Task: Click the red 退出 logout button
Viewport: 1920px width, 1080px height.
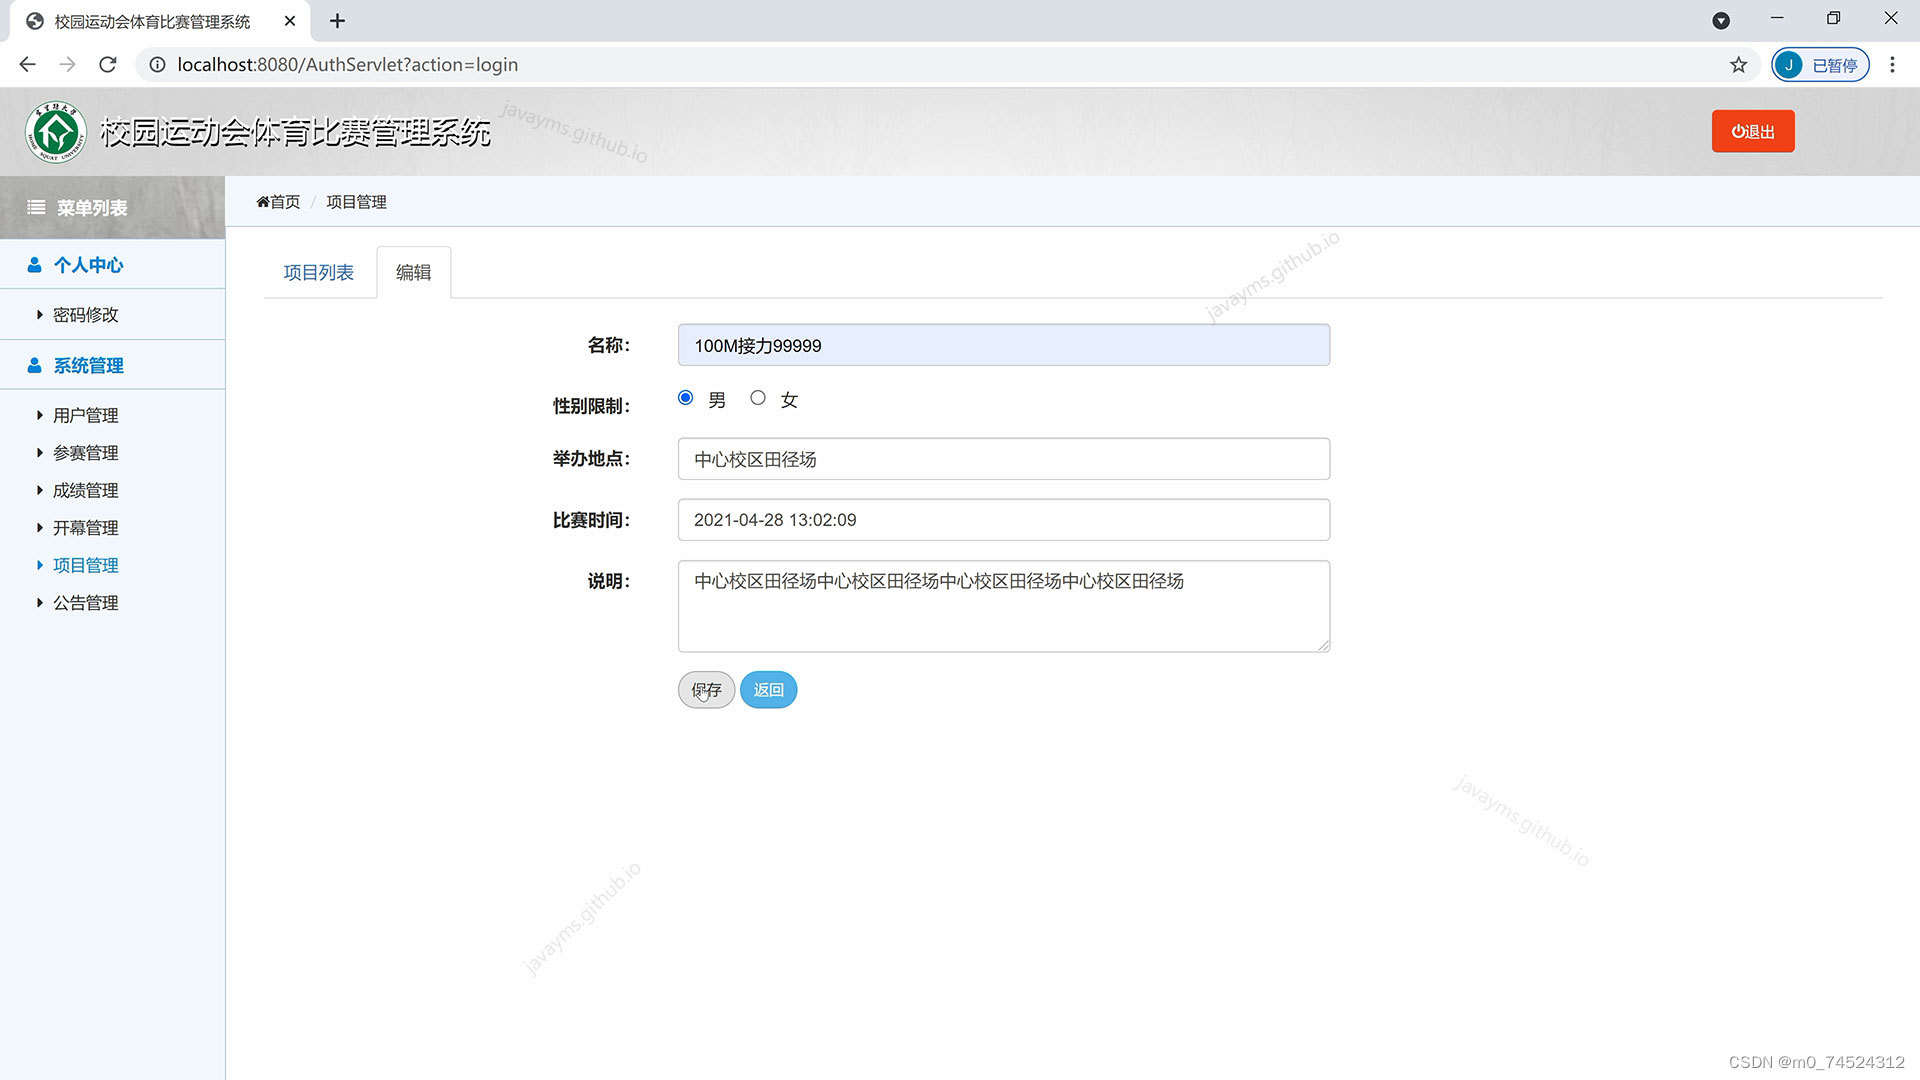Action: click(1752, 132)
